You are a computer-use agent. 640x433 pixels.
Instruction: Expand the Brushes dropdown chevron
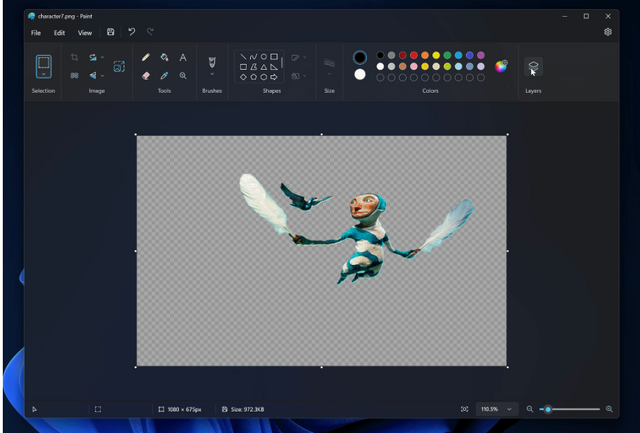[x=212, y=74]
